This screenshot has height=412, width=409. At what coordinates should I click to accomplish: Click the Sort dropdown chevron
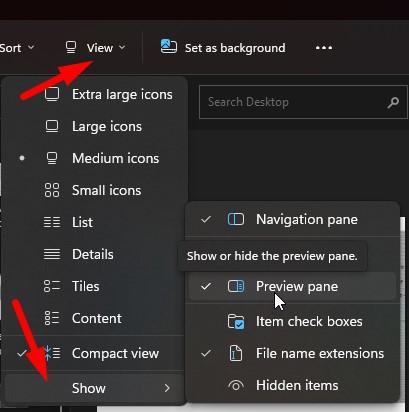[31, 48]
